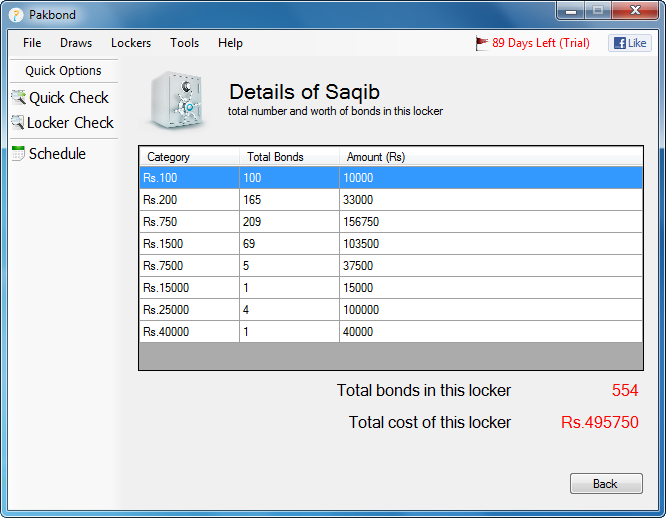
Task: Click 89 Days Left (Trial) link
Action: point(541,43)
